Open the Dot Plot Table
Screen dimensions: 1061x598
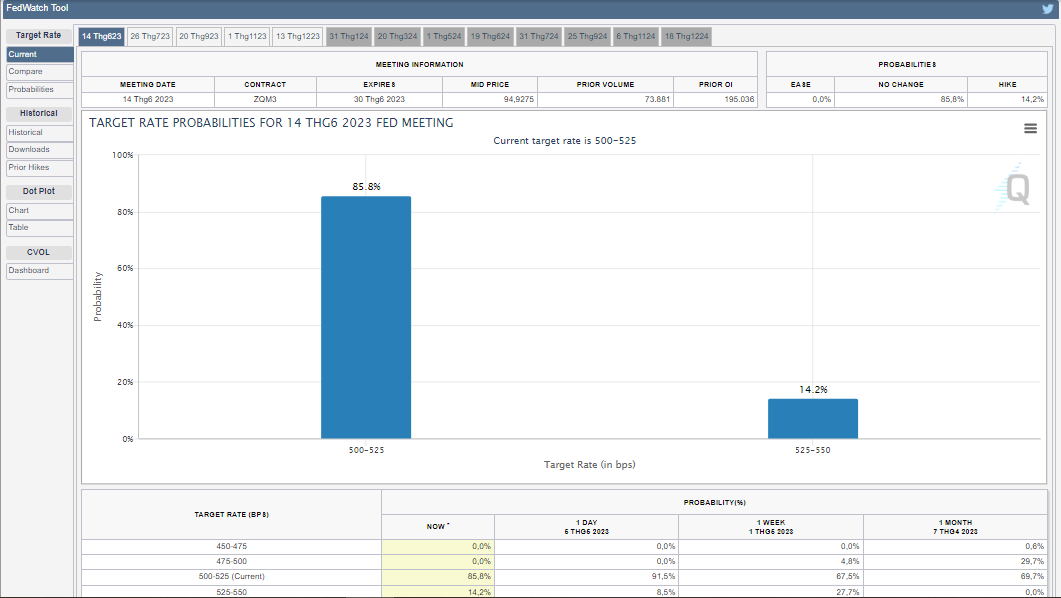(x=40, y=227)
